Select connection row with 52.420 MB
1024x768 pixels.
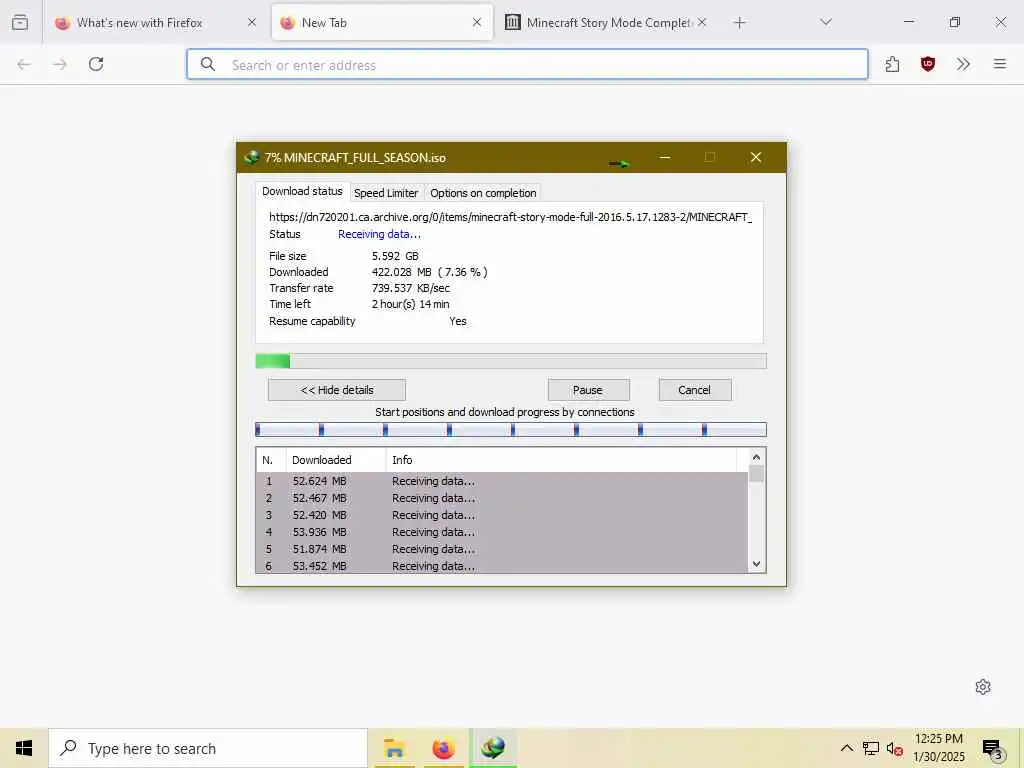pyautogui.click(x=502, y=515)
